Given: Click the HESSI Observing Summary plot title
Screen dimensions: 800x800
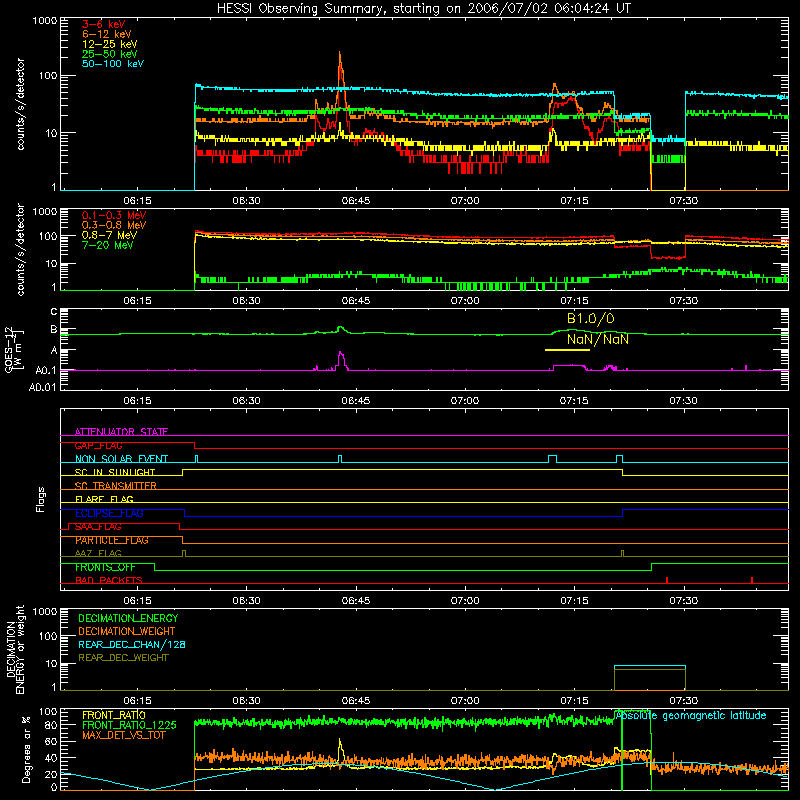Looking at the screenshot, I should coord(423,9).
